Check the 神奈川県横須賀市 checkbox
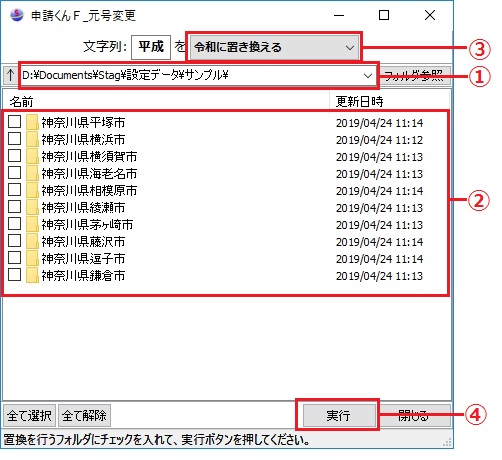Image resolution: width=502 pixels, height=460 pixels. (15, 156)
